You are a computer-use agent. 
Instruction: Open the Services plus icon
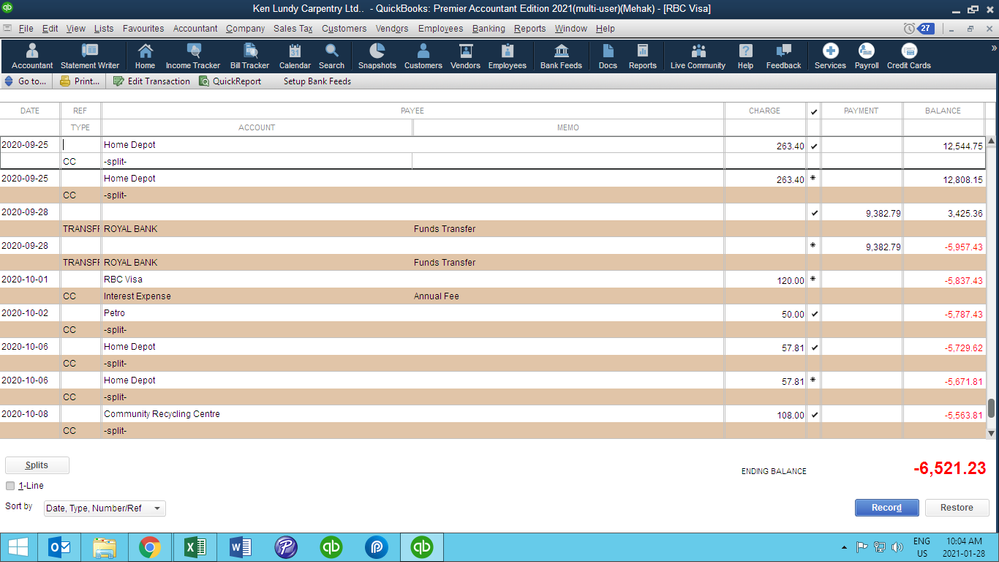pyautogui.click(x=830, y=56)
